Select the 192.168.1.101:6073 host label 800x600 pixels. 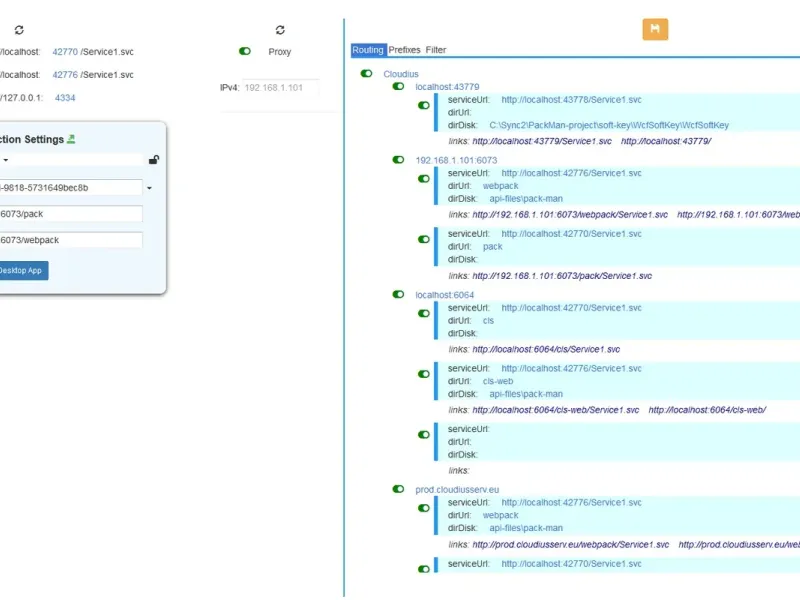click(x=456, y=160)
